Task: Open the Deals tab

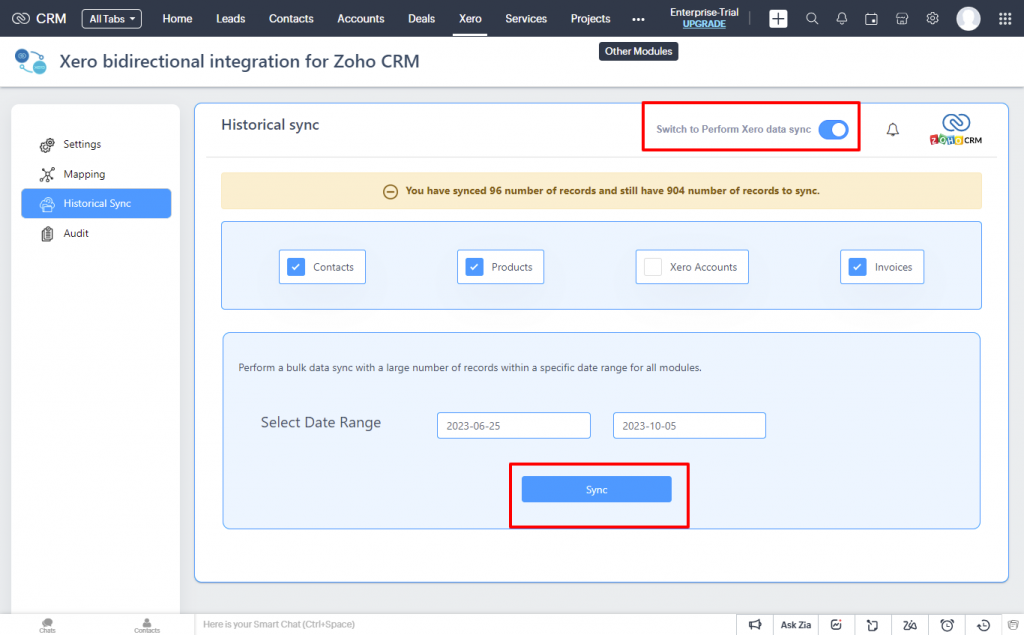Action: (x=421, y=19)
